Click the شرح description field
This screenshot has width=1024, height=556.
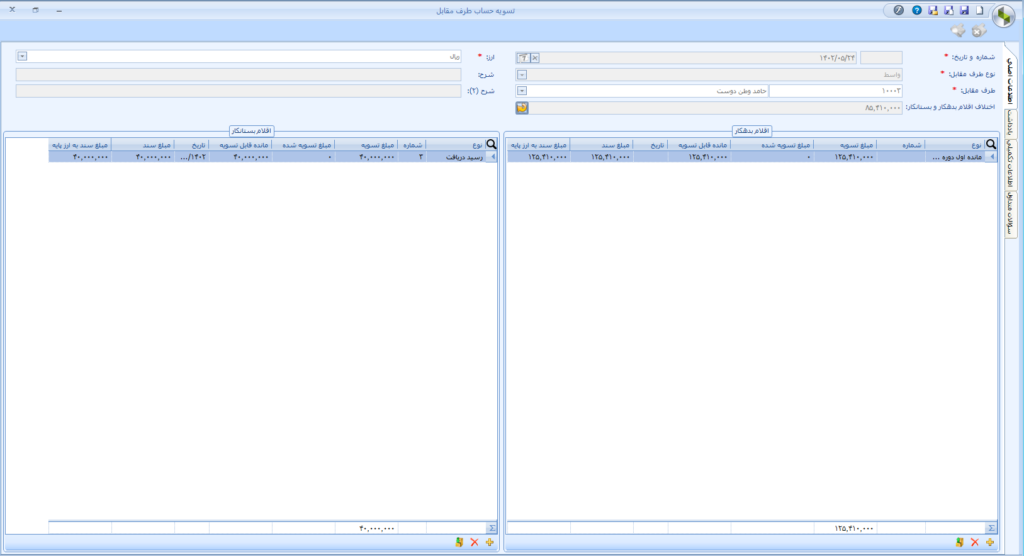[238, 74]
